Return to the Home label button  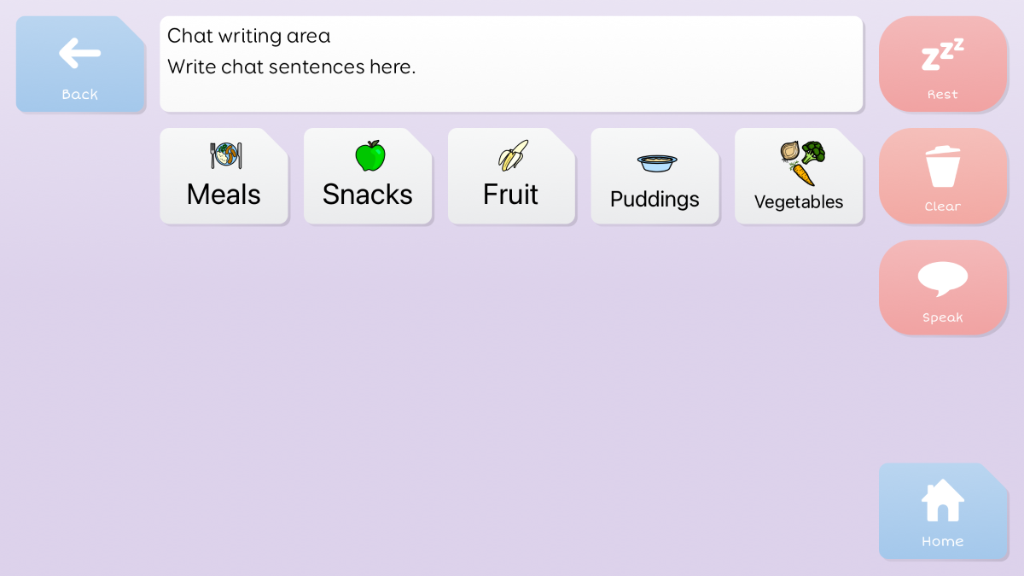pos(942,541)
